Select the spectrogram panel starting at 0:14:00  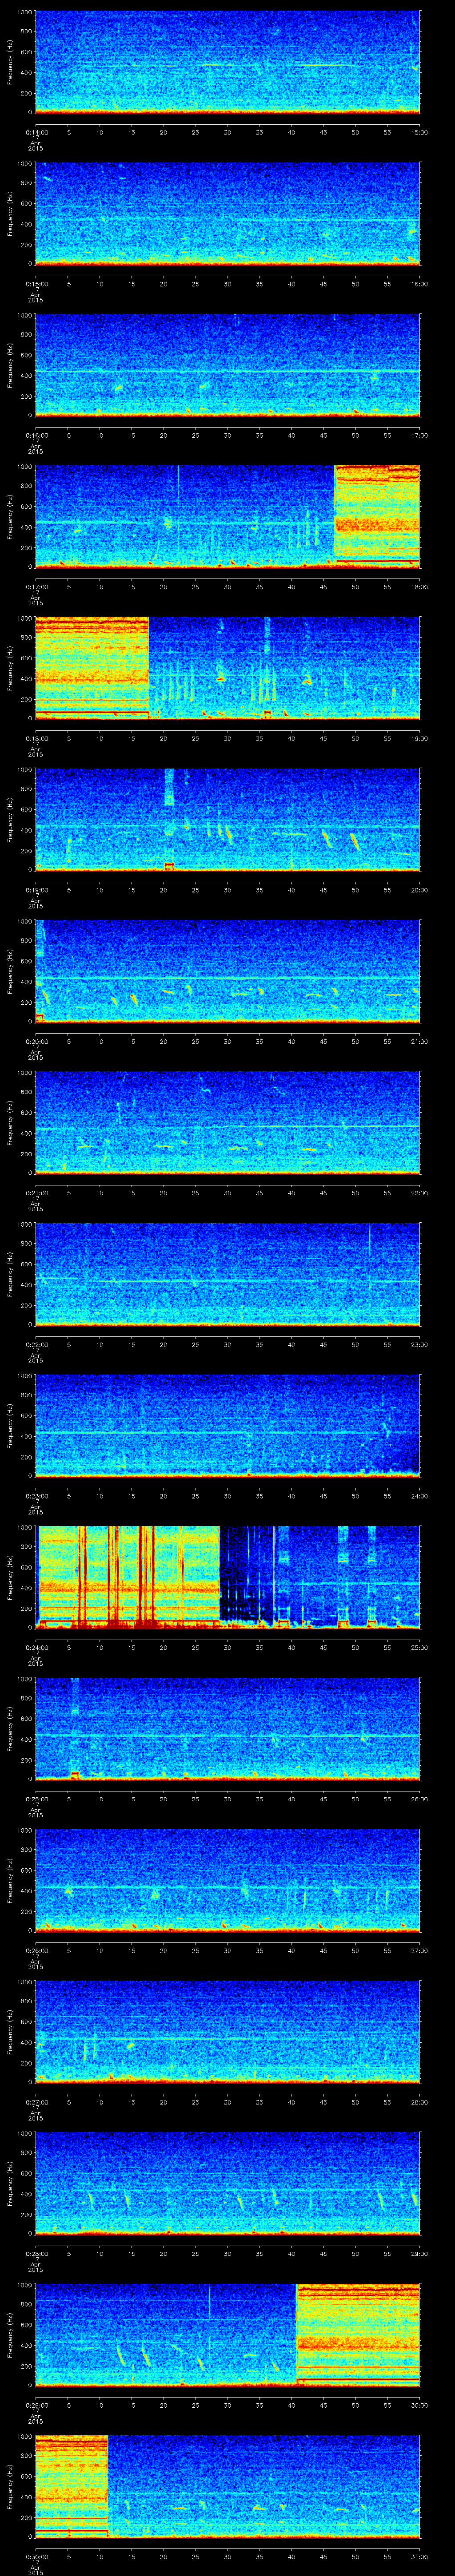point(227,62)
